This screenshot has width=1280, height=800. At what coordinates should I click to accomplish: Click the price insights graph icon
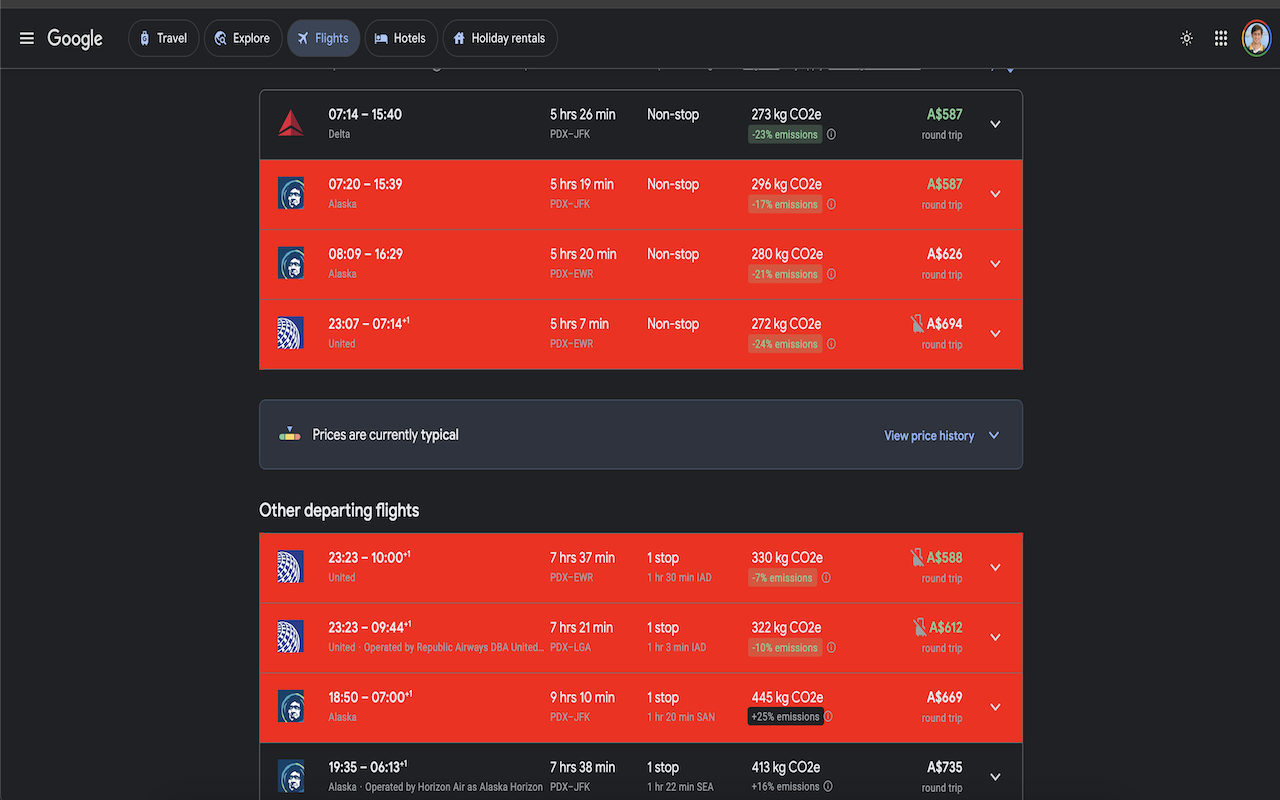[x=289, y=434]
